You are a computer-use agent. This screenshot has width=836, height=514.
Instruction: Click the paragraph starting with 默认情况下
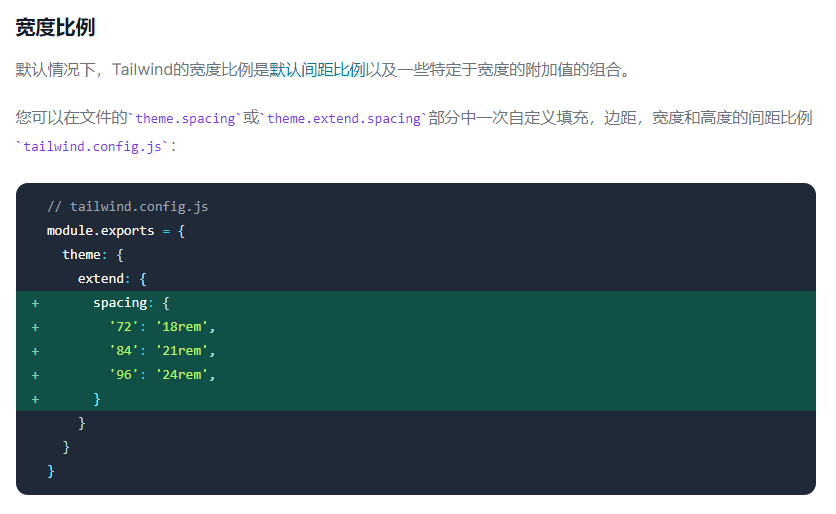pyautogui.click(x=324, y=70)
